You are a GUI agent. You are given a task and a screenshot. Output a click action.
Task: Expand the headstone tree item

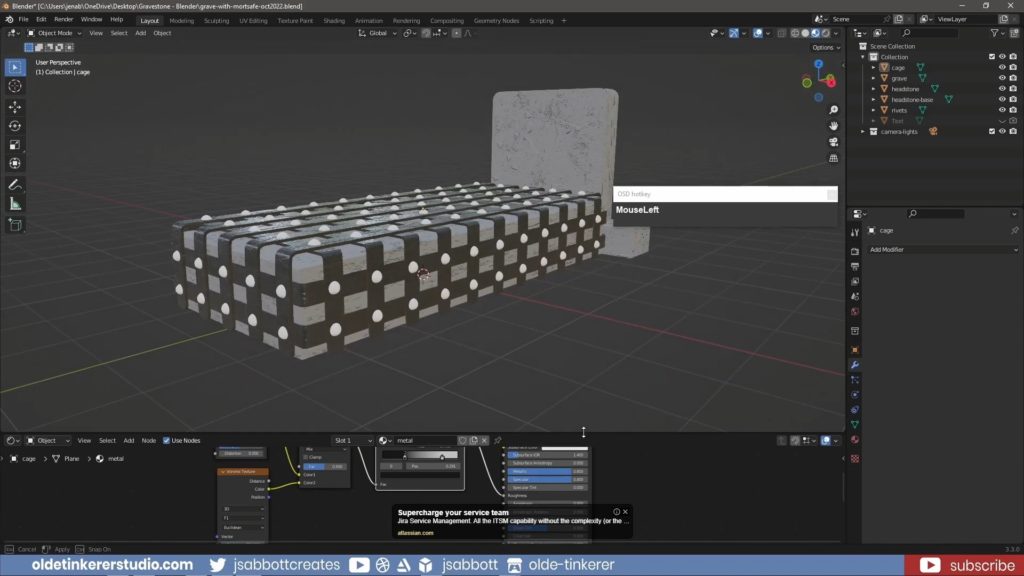[873, 89]
